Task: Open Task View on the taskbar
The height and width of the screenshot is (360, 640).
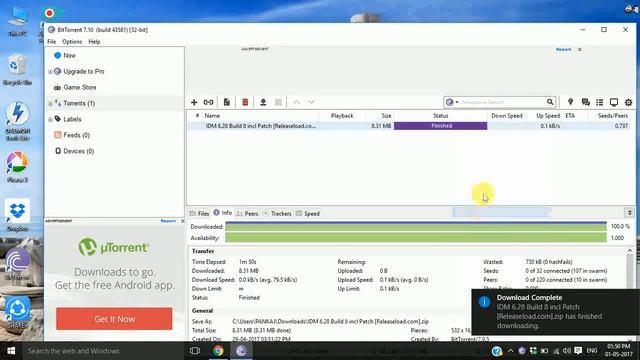Action: (x=195, y=351)
